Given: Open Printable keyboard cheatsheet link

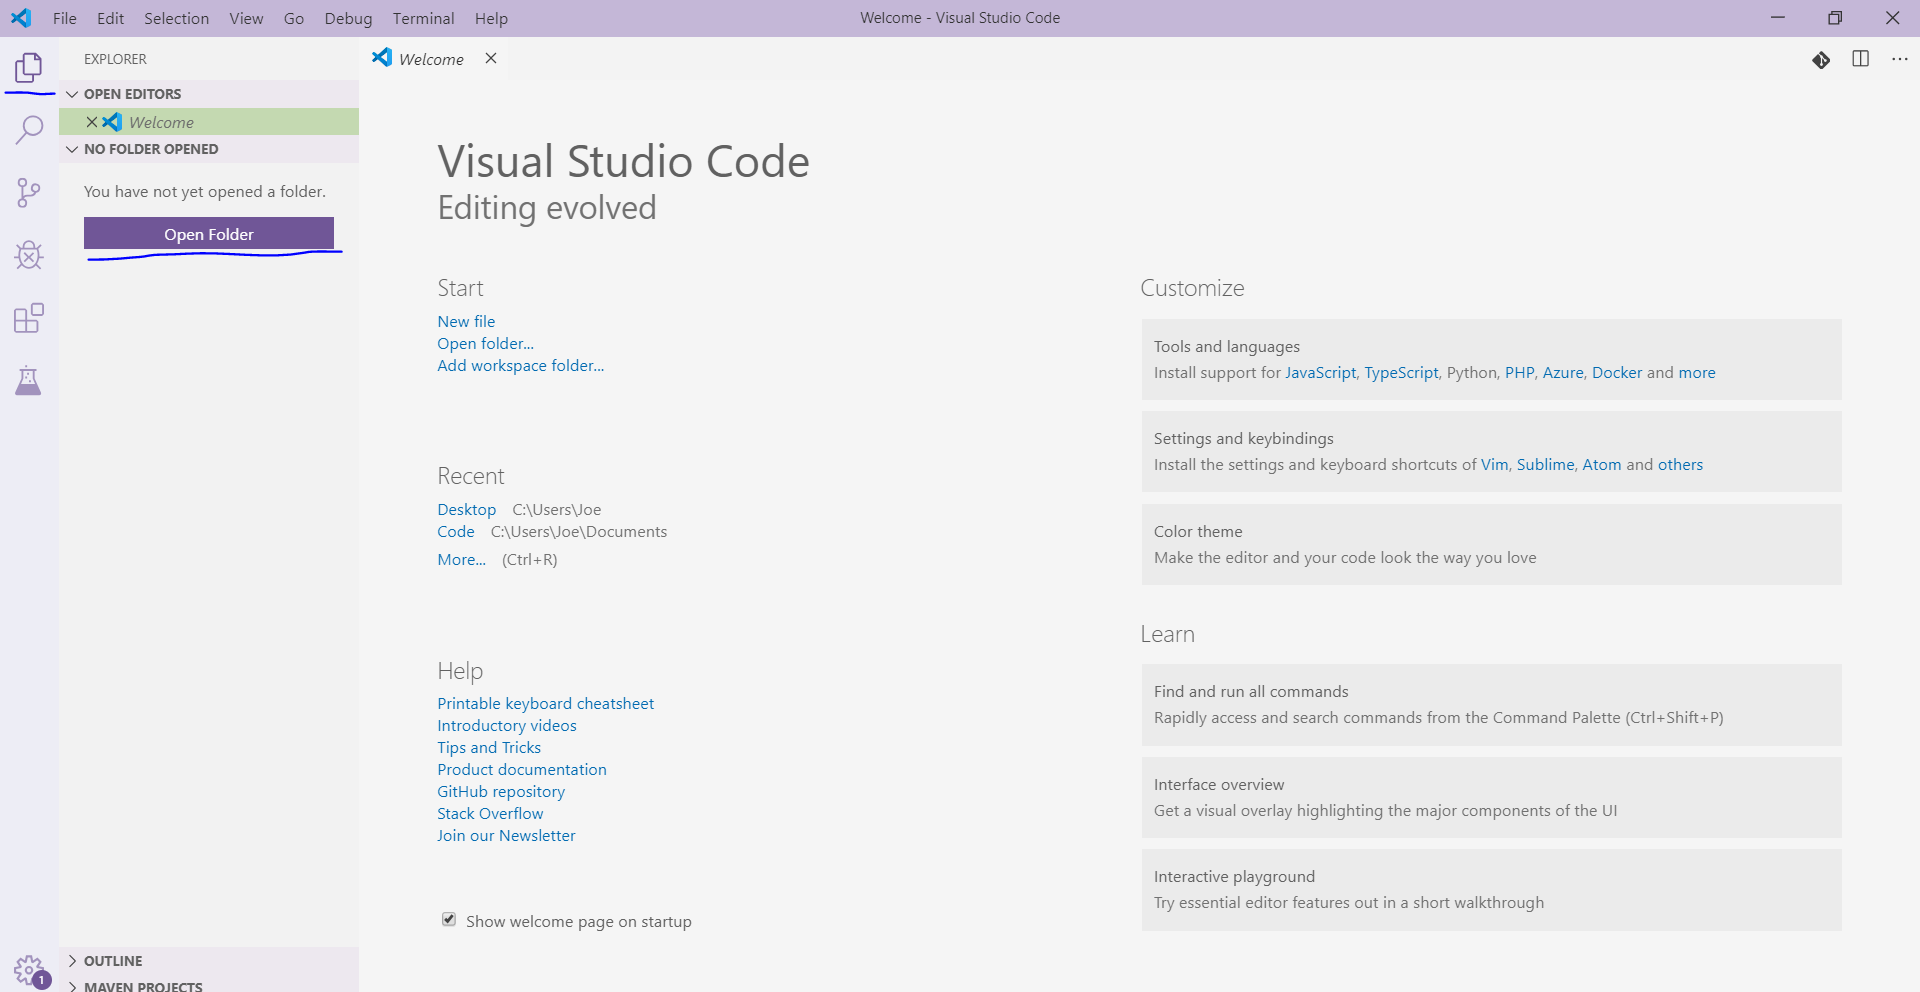Looking at the screenshot, I should click(x=546, y=703).
